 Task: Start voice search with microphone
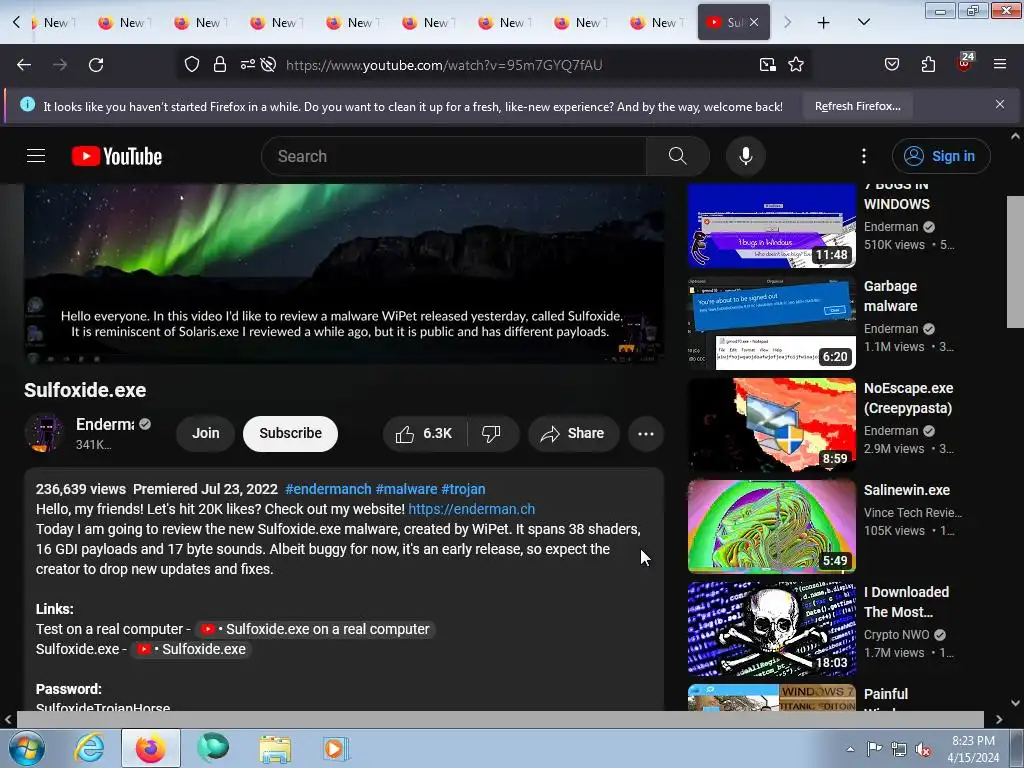(x=745, y=156)
